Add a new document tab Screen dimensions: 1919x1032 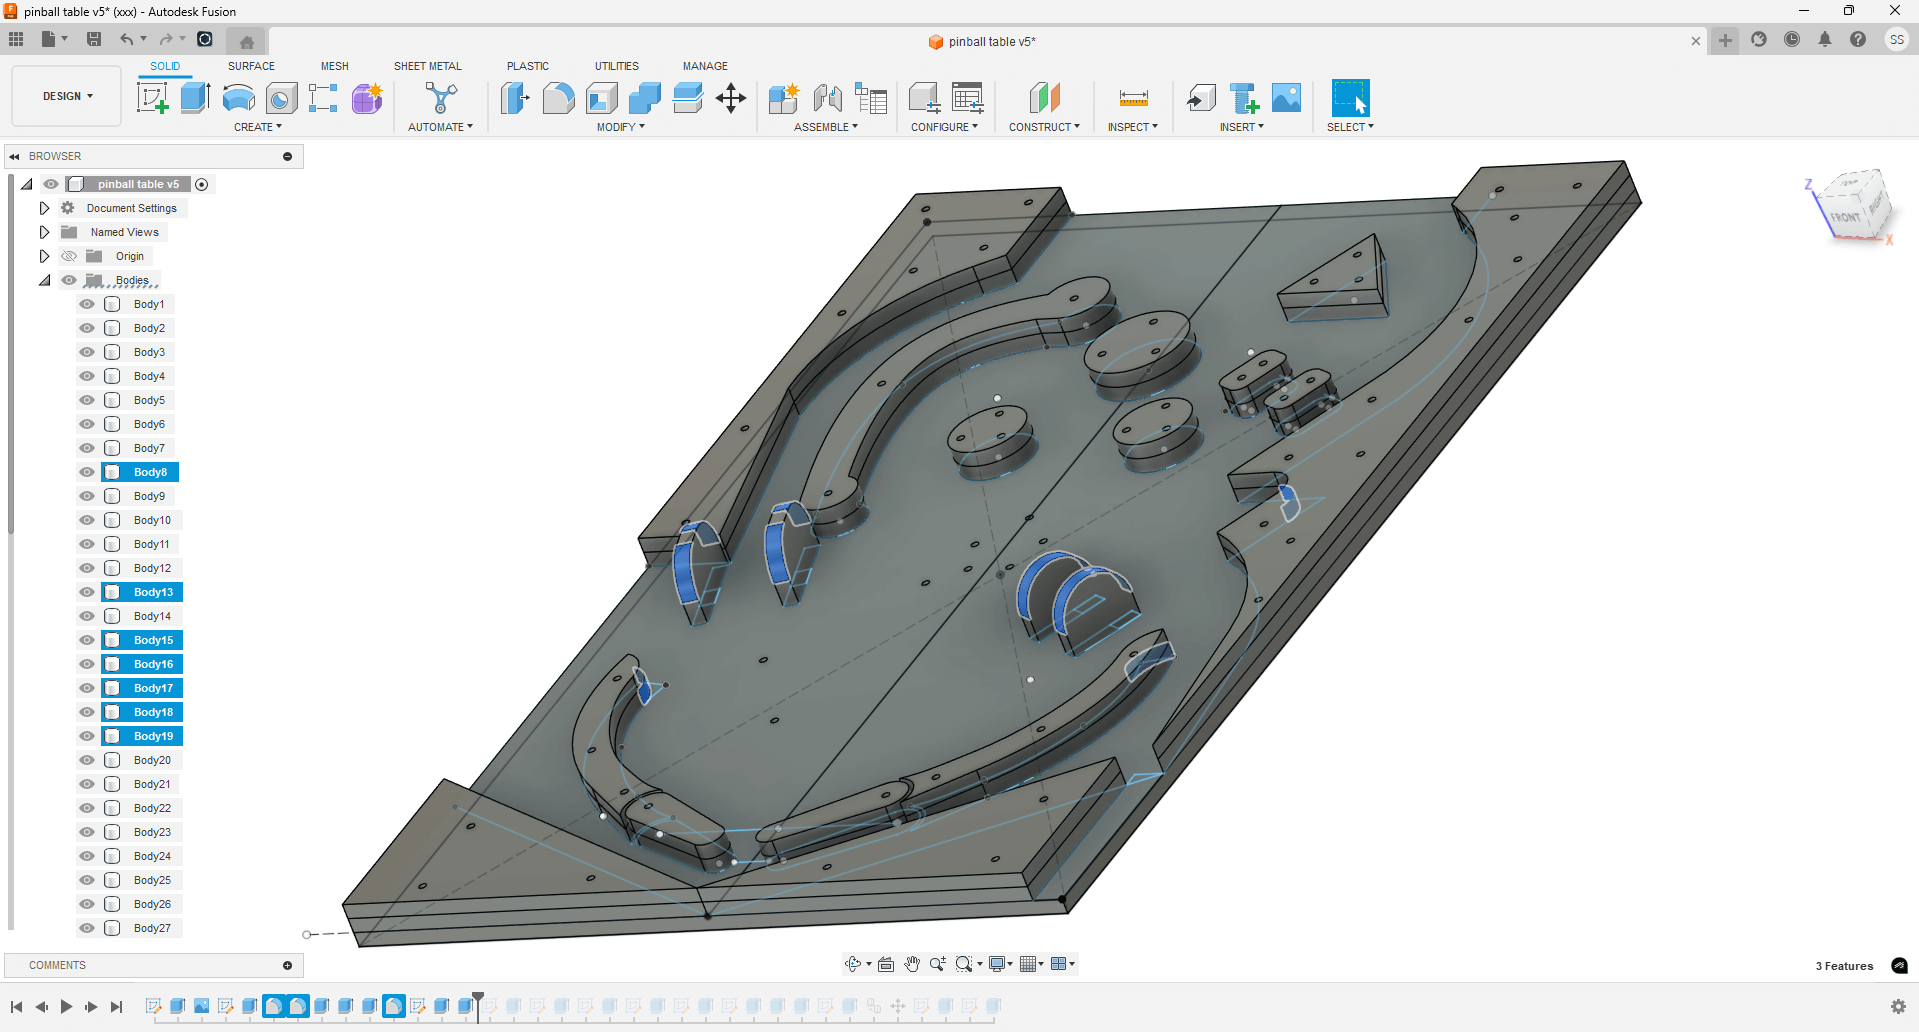1725,40
